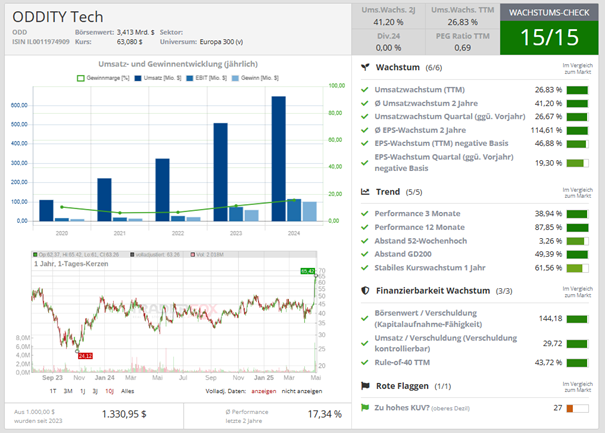605x433 pixels.
Task: Toggle EBIT [Mio. $] legend entry
Action: click(206, 78)
